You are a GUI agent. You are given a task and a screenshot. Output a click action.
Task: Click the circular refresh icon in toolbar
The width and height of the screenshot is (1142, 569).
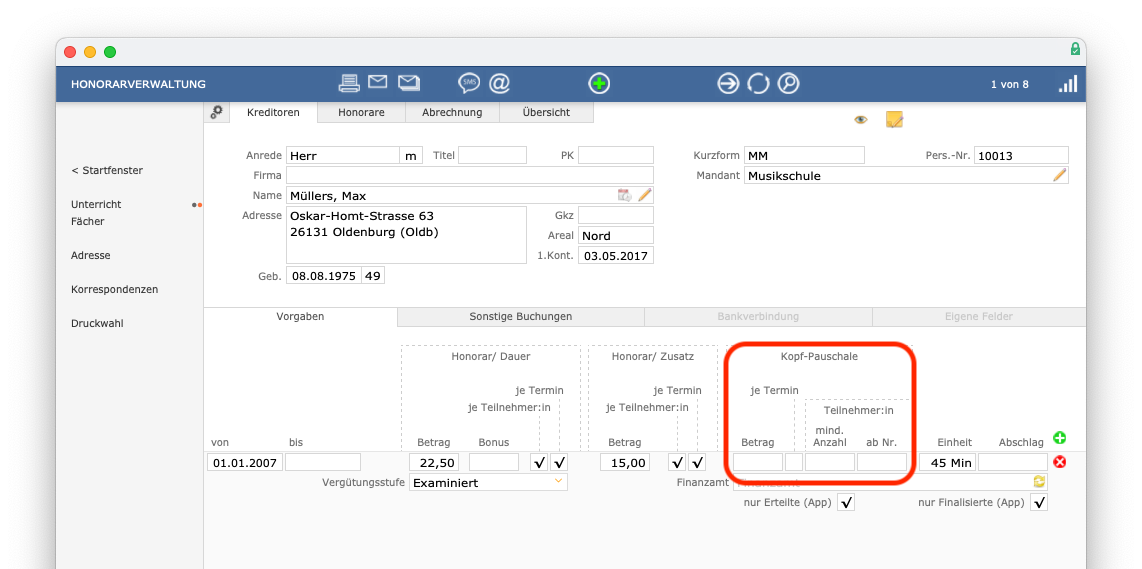coord(759,83)
